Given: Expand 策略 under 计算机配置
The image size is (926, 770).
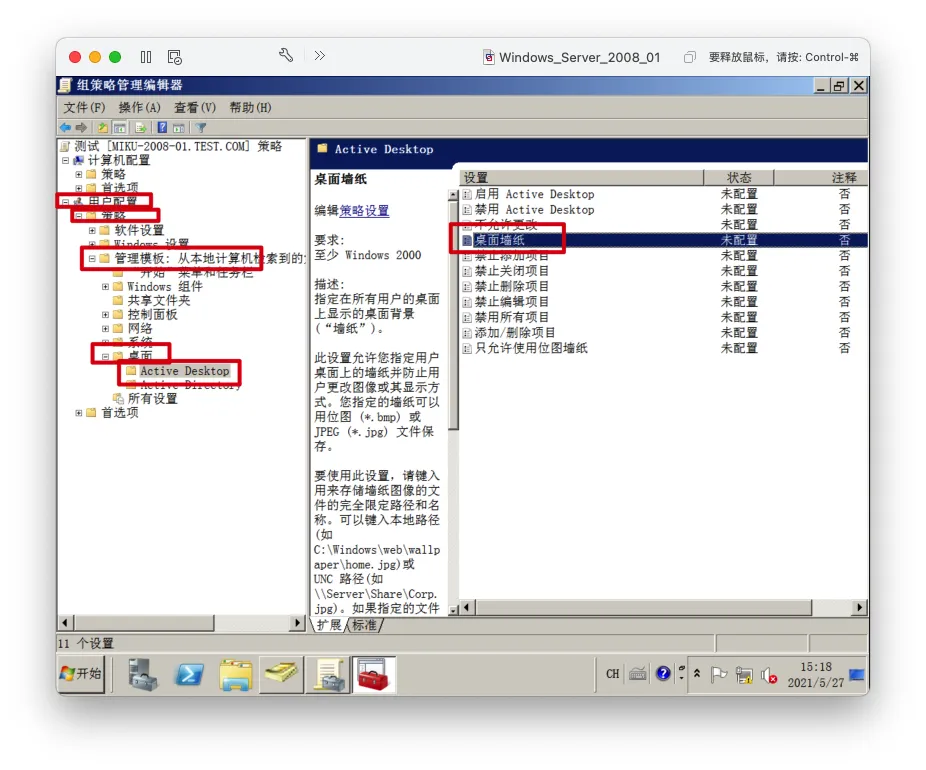Looking at the screenshot, I should pos(79,174).
